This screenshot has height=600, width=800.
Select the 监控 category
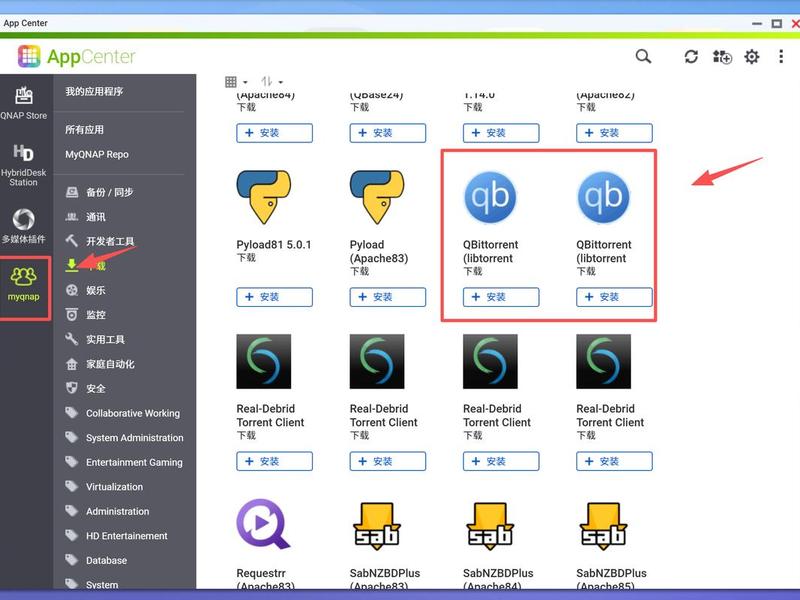(x=86, y=315)
